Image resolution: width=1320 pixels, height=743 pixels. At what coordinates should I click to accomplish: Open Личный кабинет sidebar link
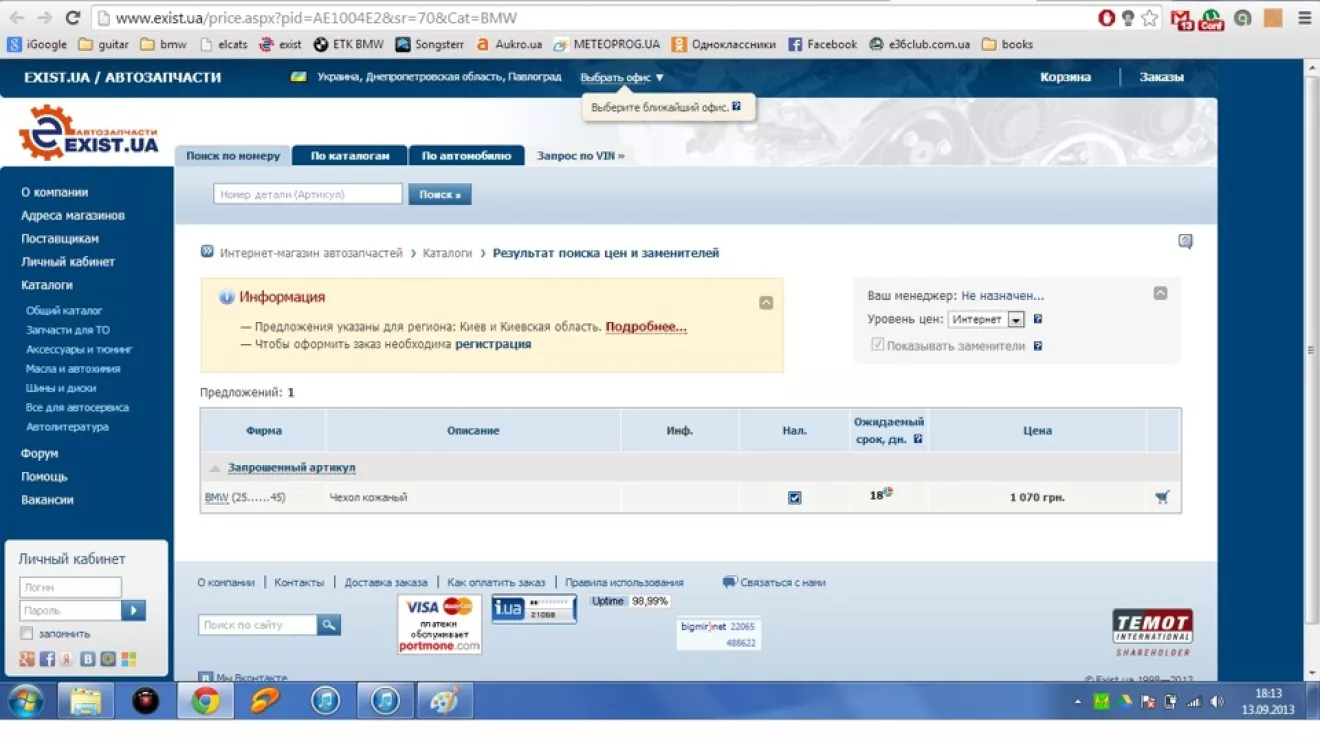click(68, 262)
